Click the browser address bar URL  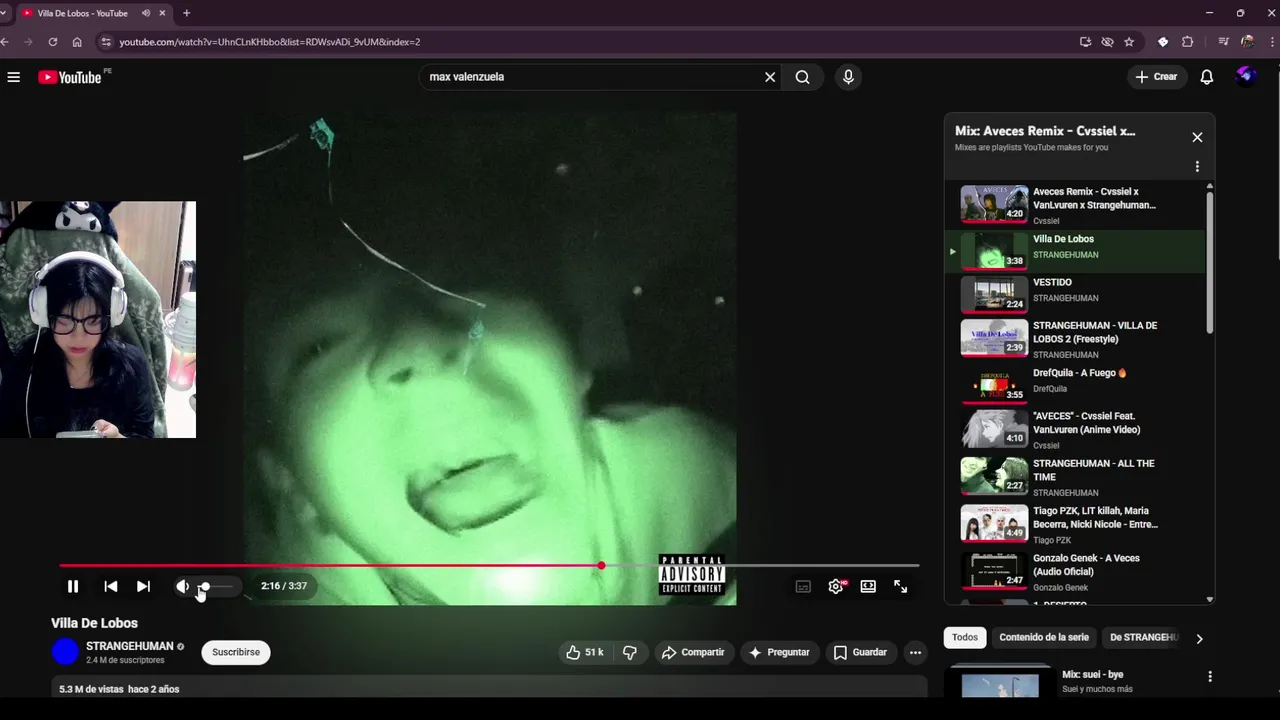point(270,42)
